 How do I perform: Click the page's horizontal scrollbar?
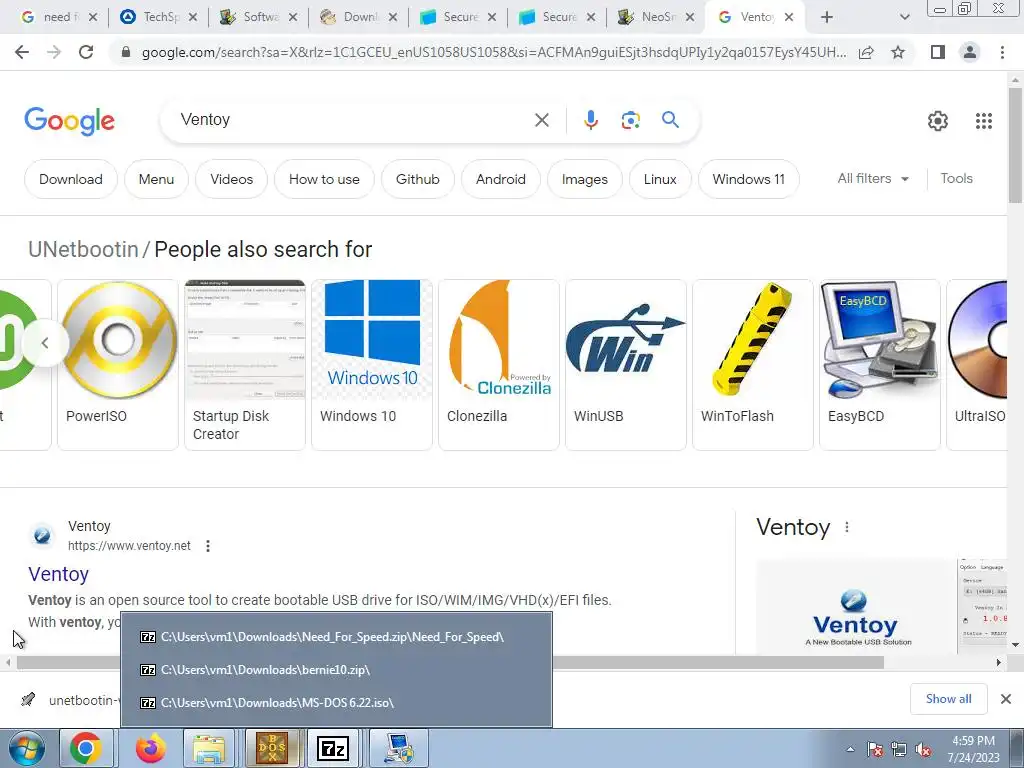click(x=450, y=662)
